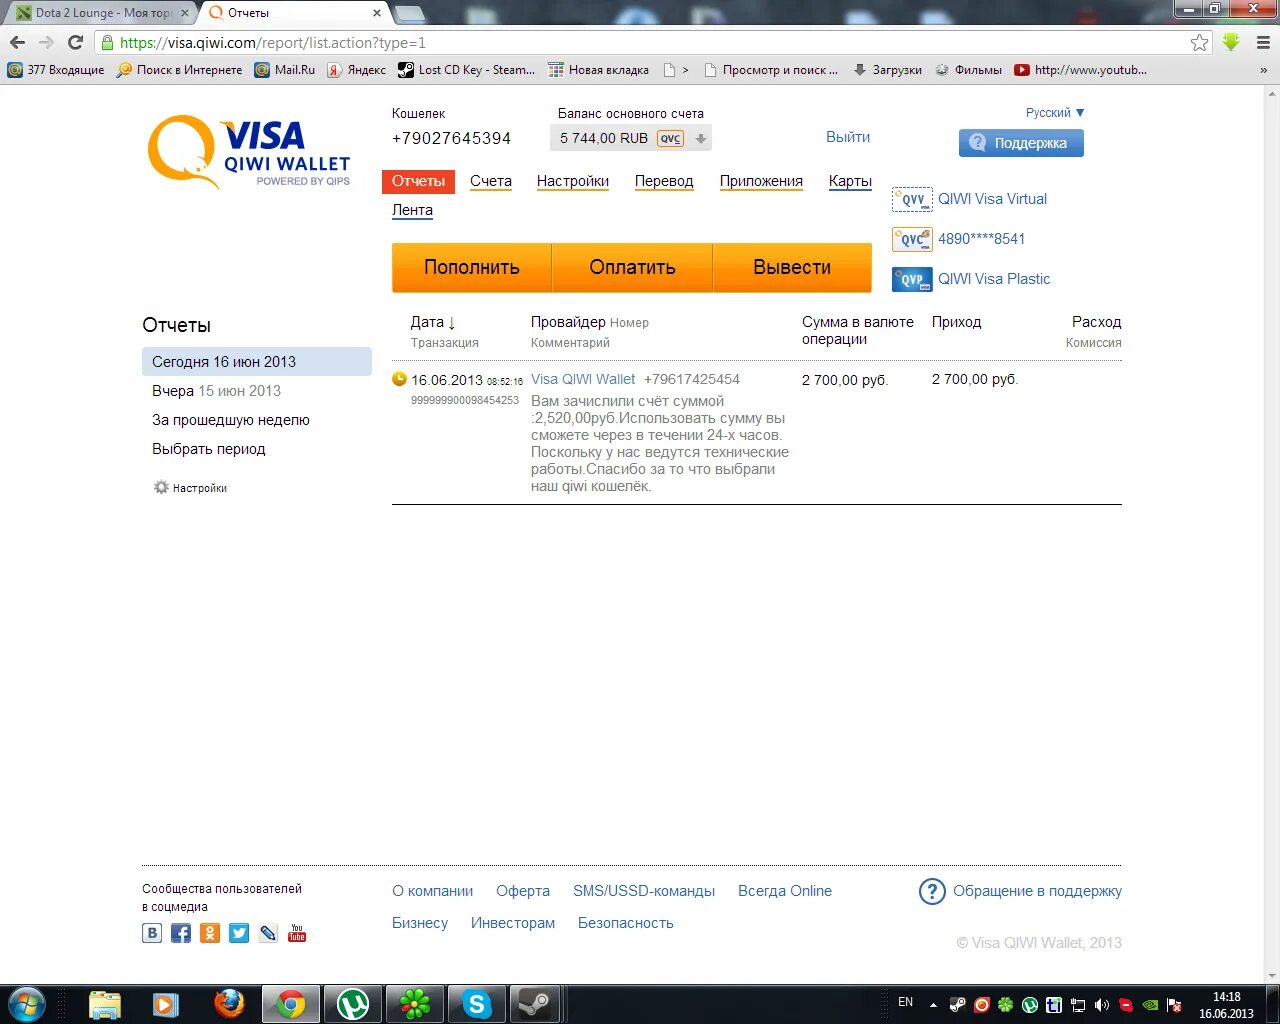
Task: Open the YouTube bookmark in bookmarks bar
Action: 1080,70
